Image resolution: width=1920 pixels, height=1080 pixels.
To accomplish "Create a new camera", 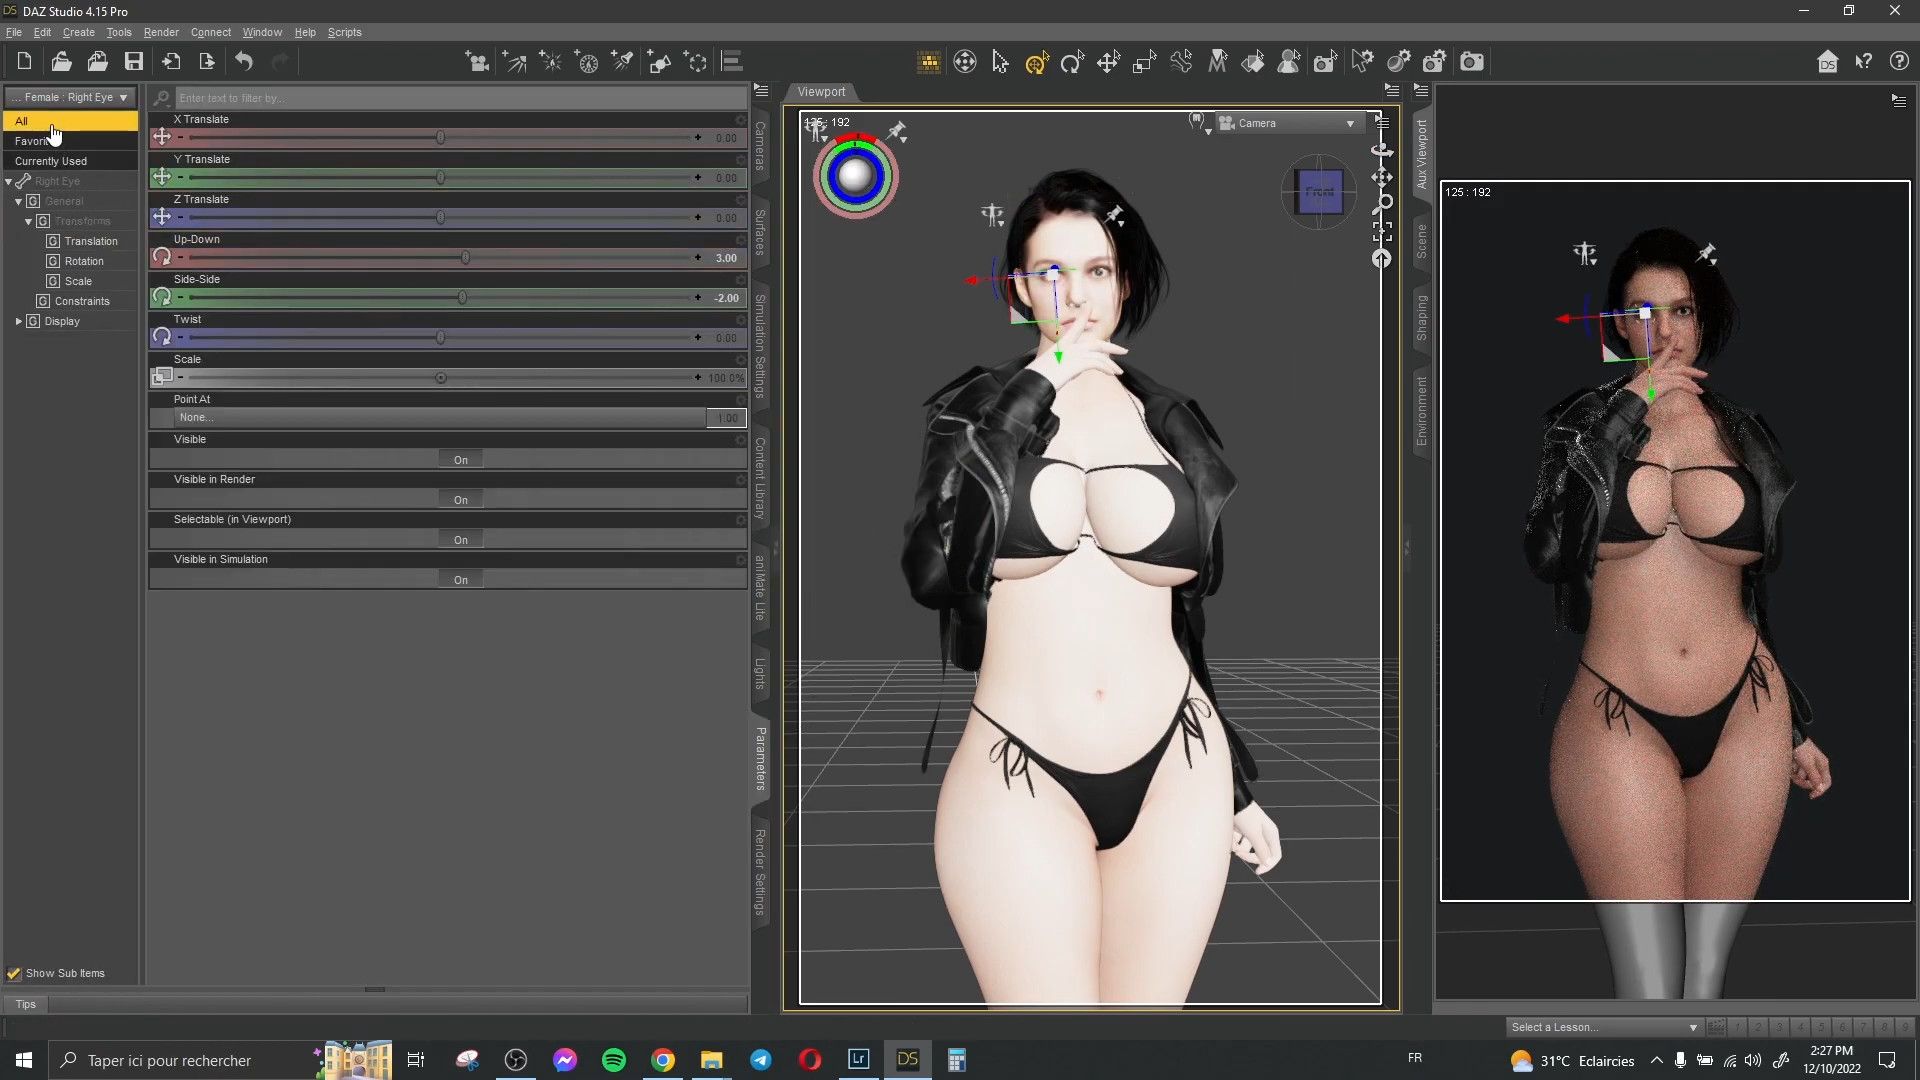I will [477, 62].
